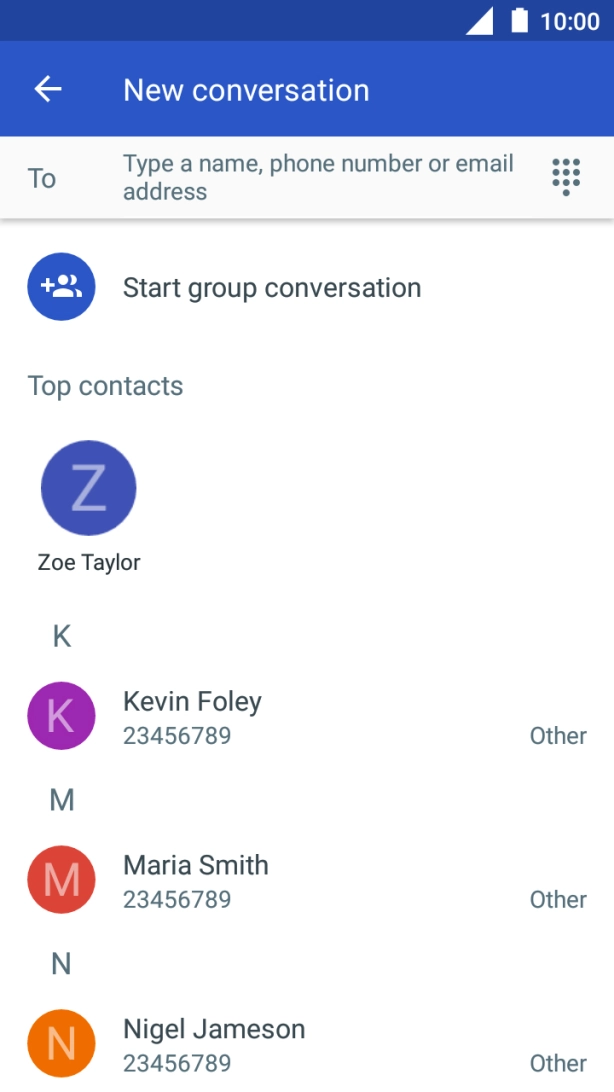Tap Kevin Foley's phone number
This screenshot has width=614, height=1092.
click(x=177, y=736)
